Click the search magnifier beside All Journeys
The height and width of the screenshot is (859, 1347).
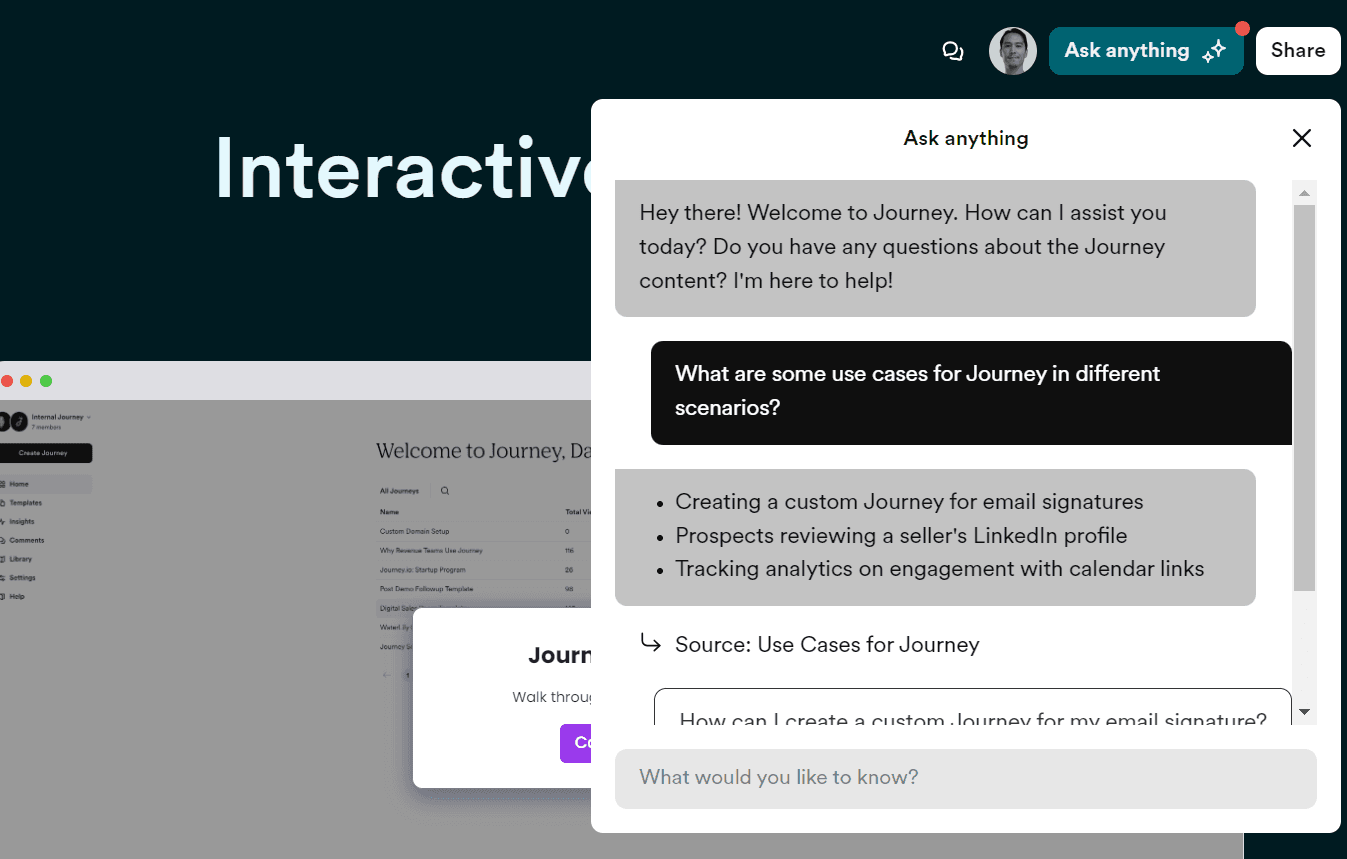(x=445, y=491)
